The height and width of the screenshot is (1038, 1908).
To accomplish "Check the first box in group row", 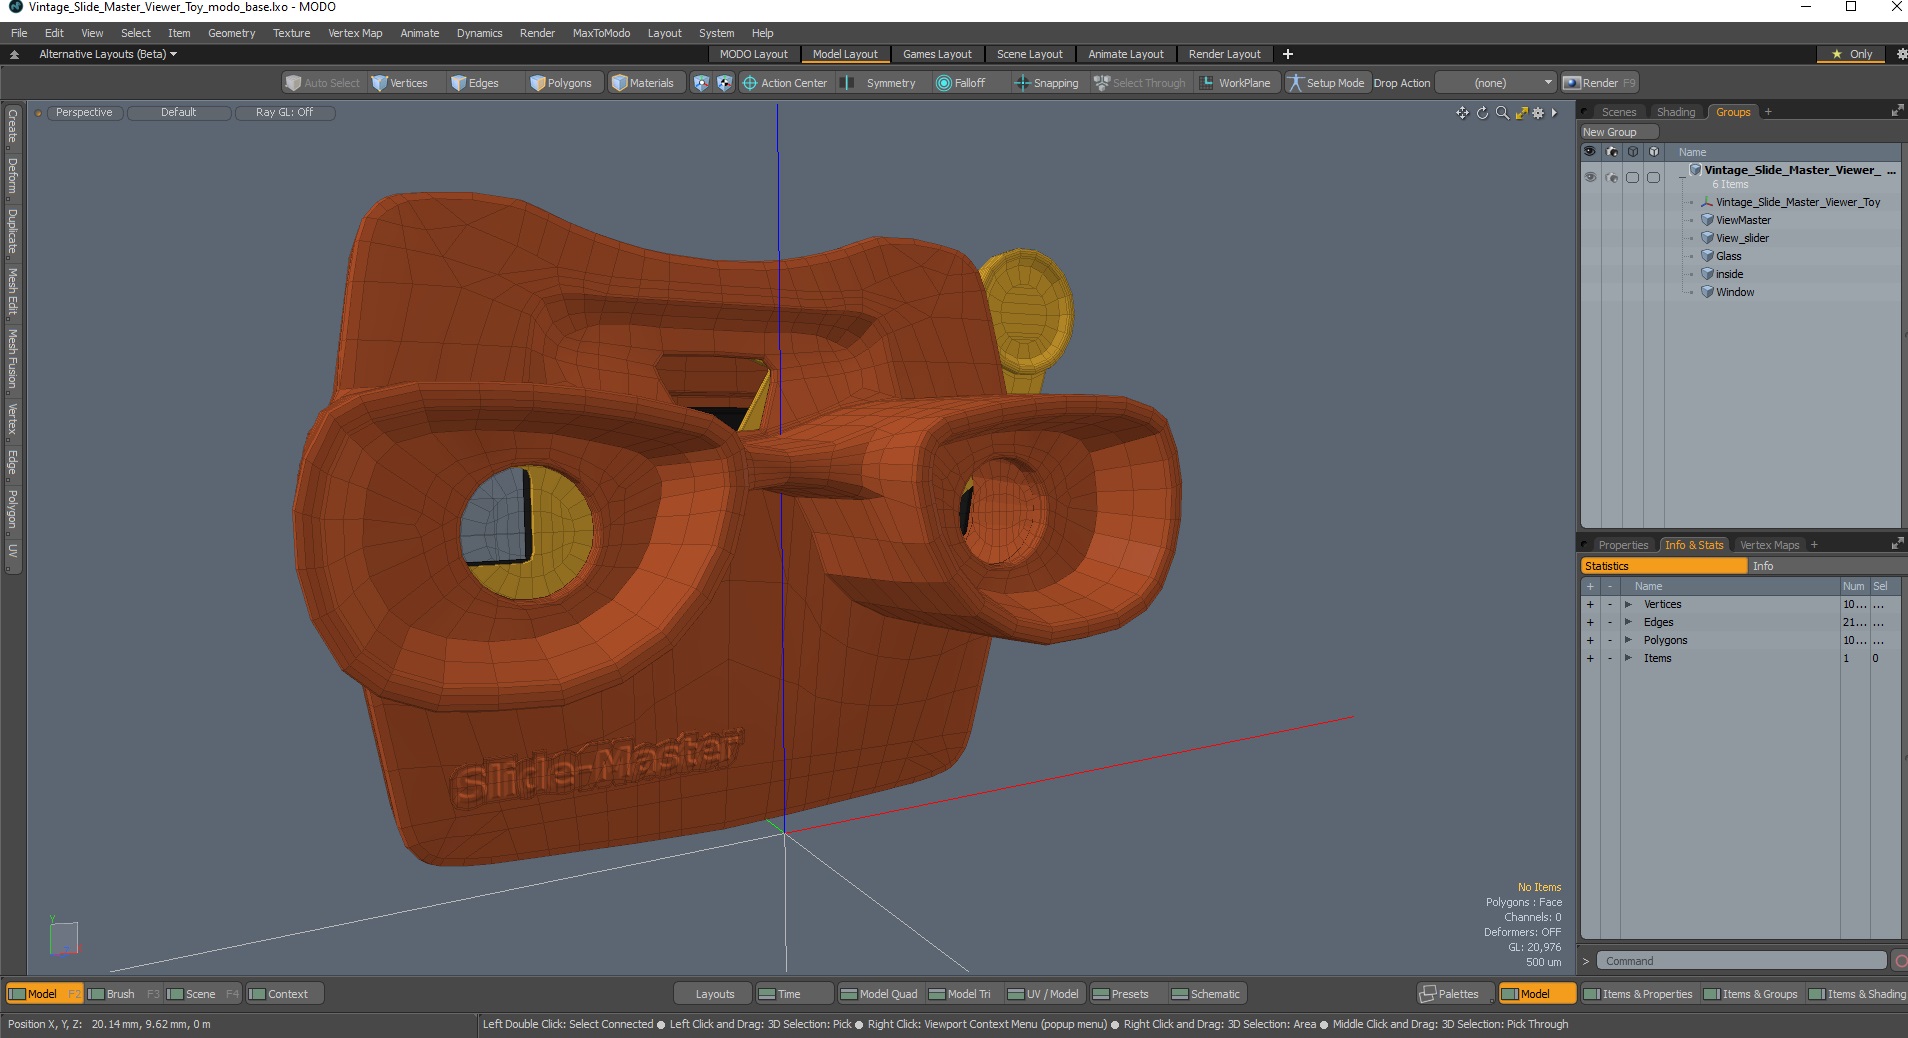I will (x=1632, y=177).
